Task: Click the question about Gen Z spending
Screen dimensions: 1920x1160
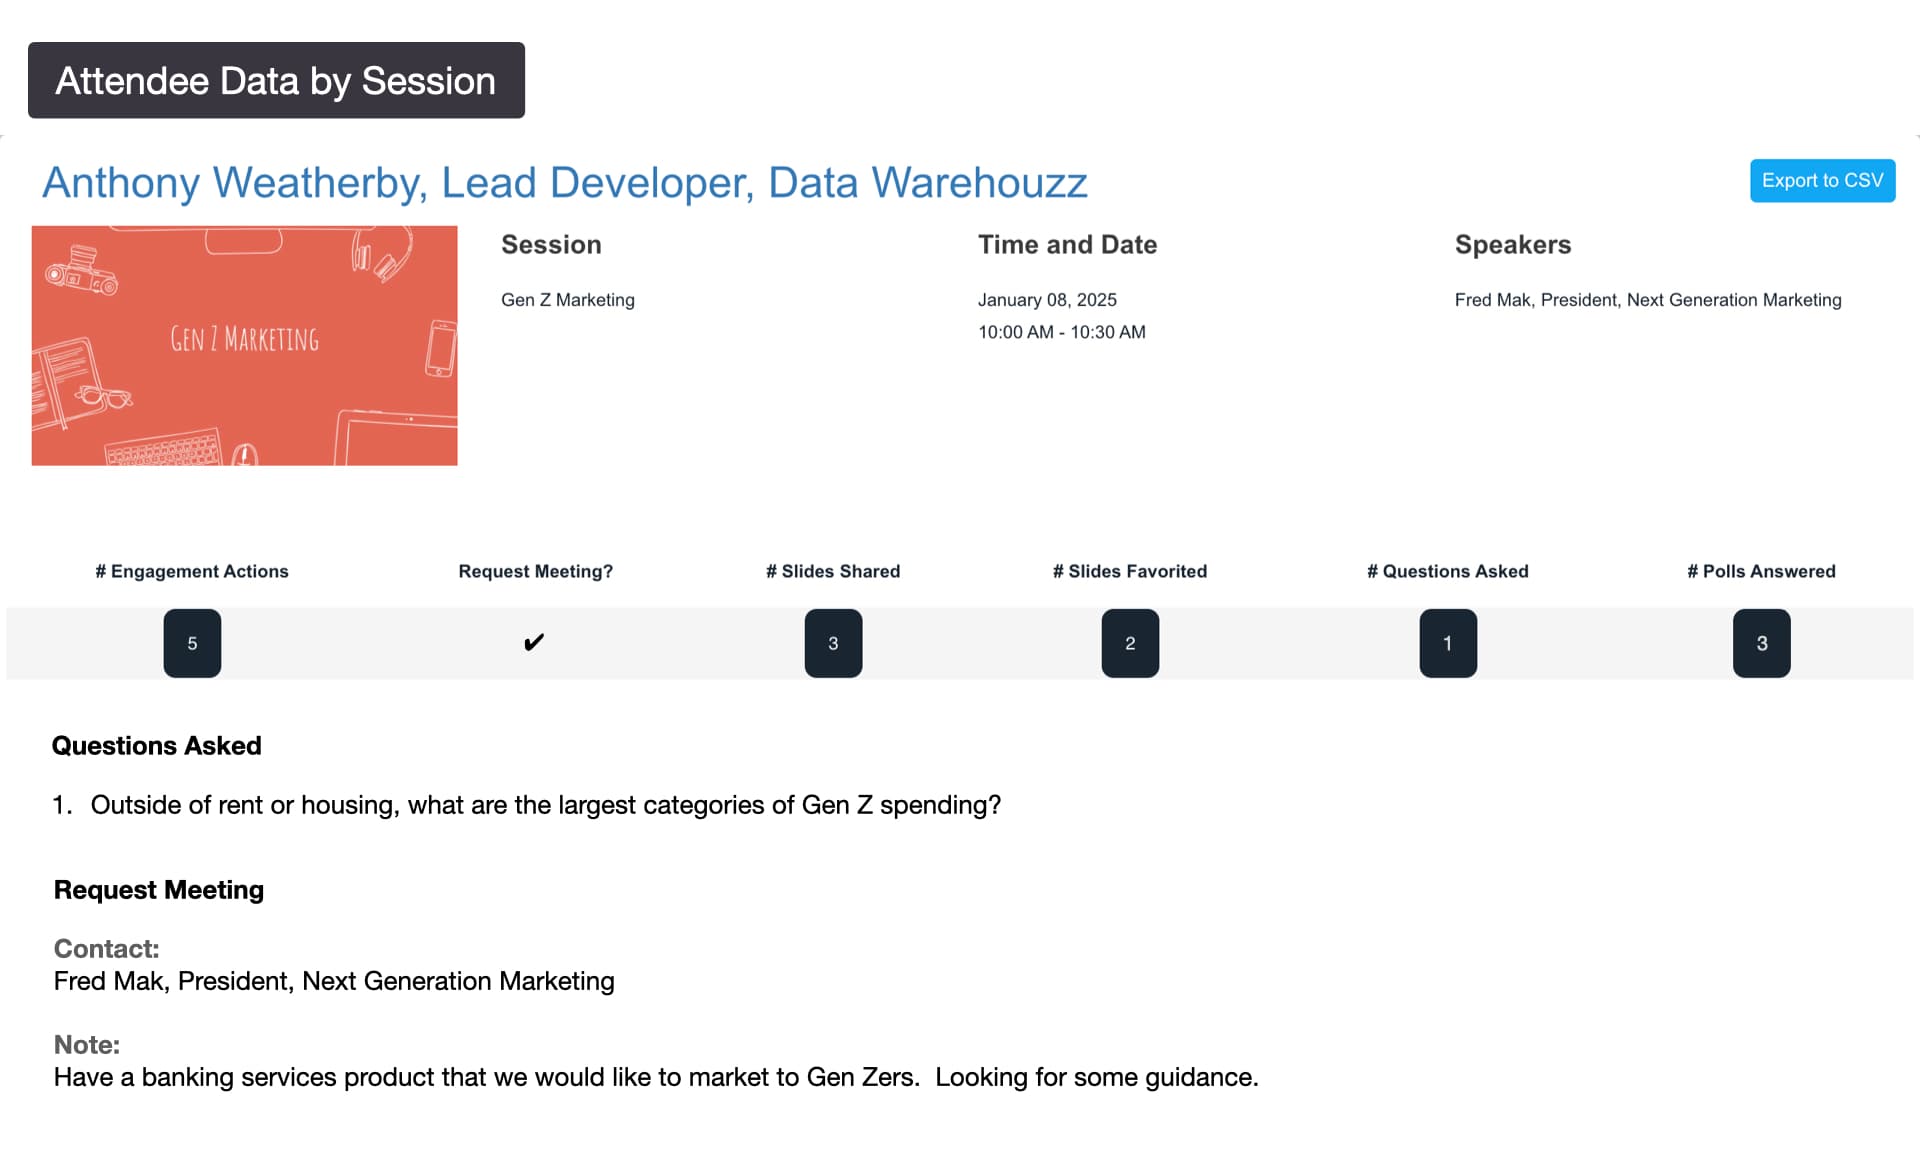Action: click(545, 805)
